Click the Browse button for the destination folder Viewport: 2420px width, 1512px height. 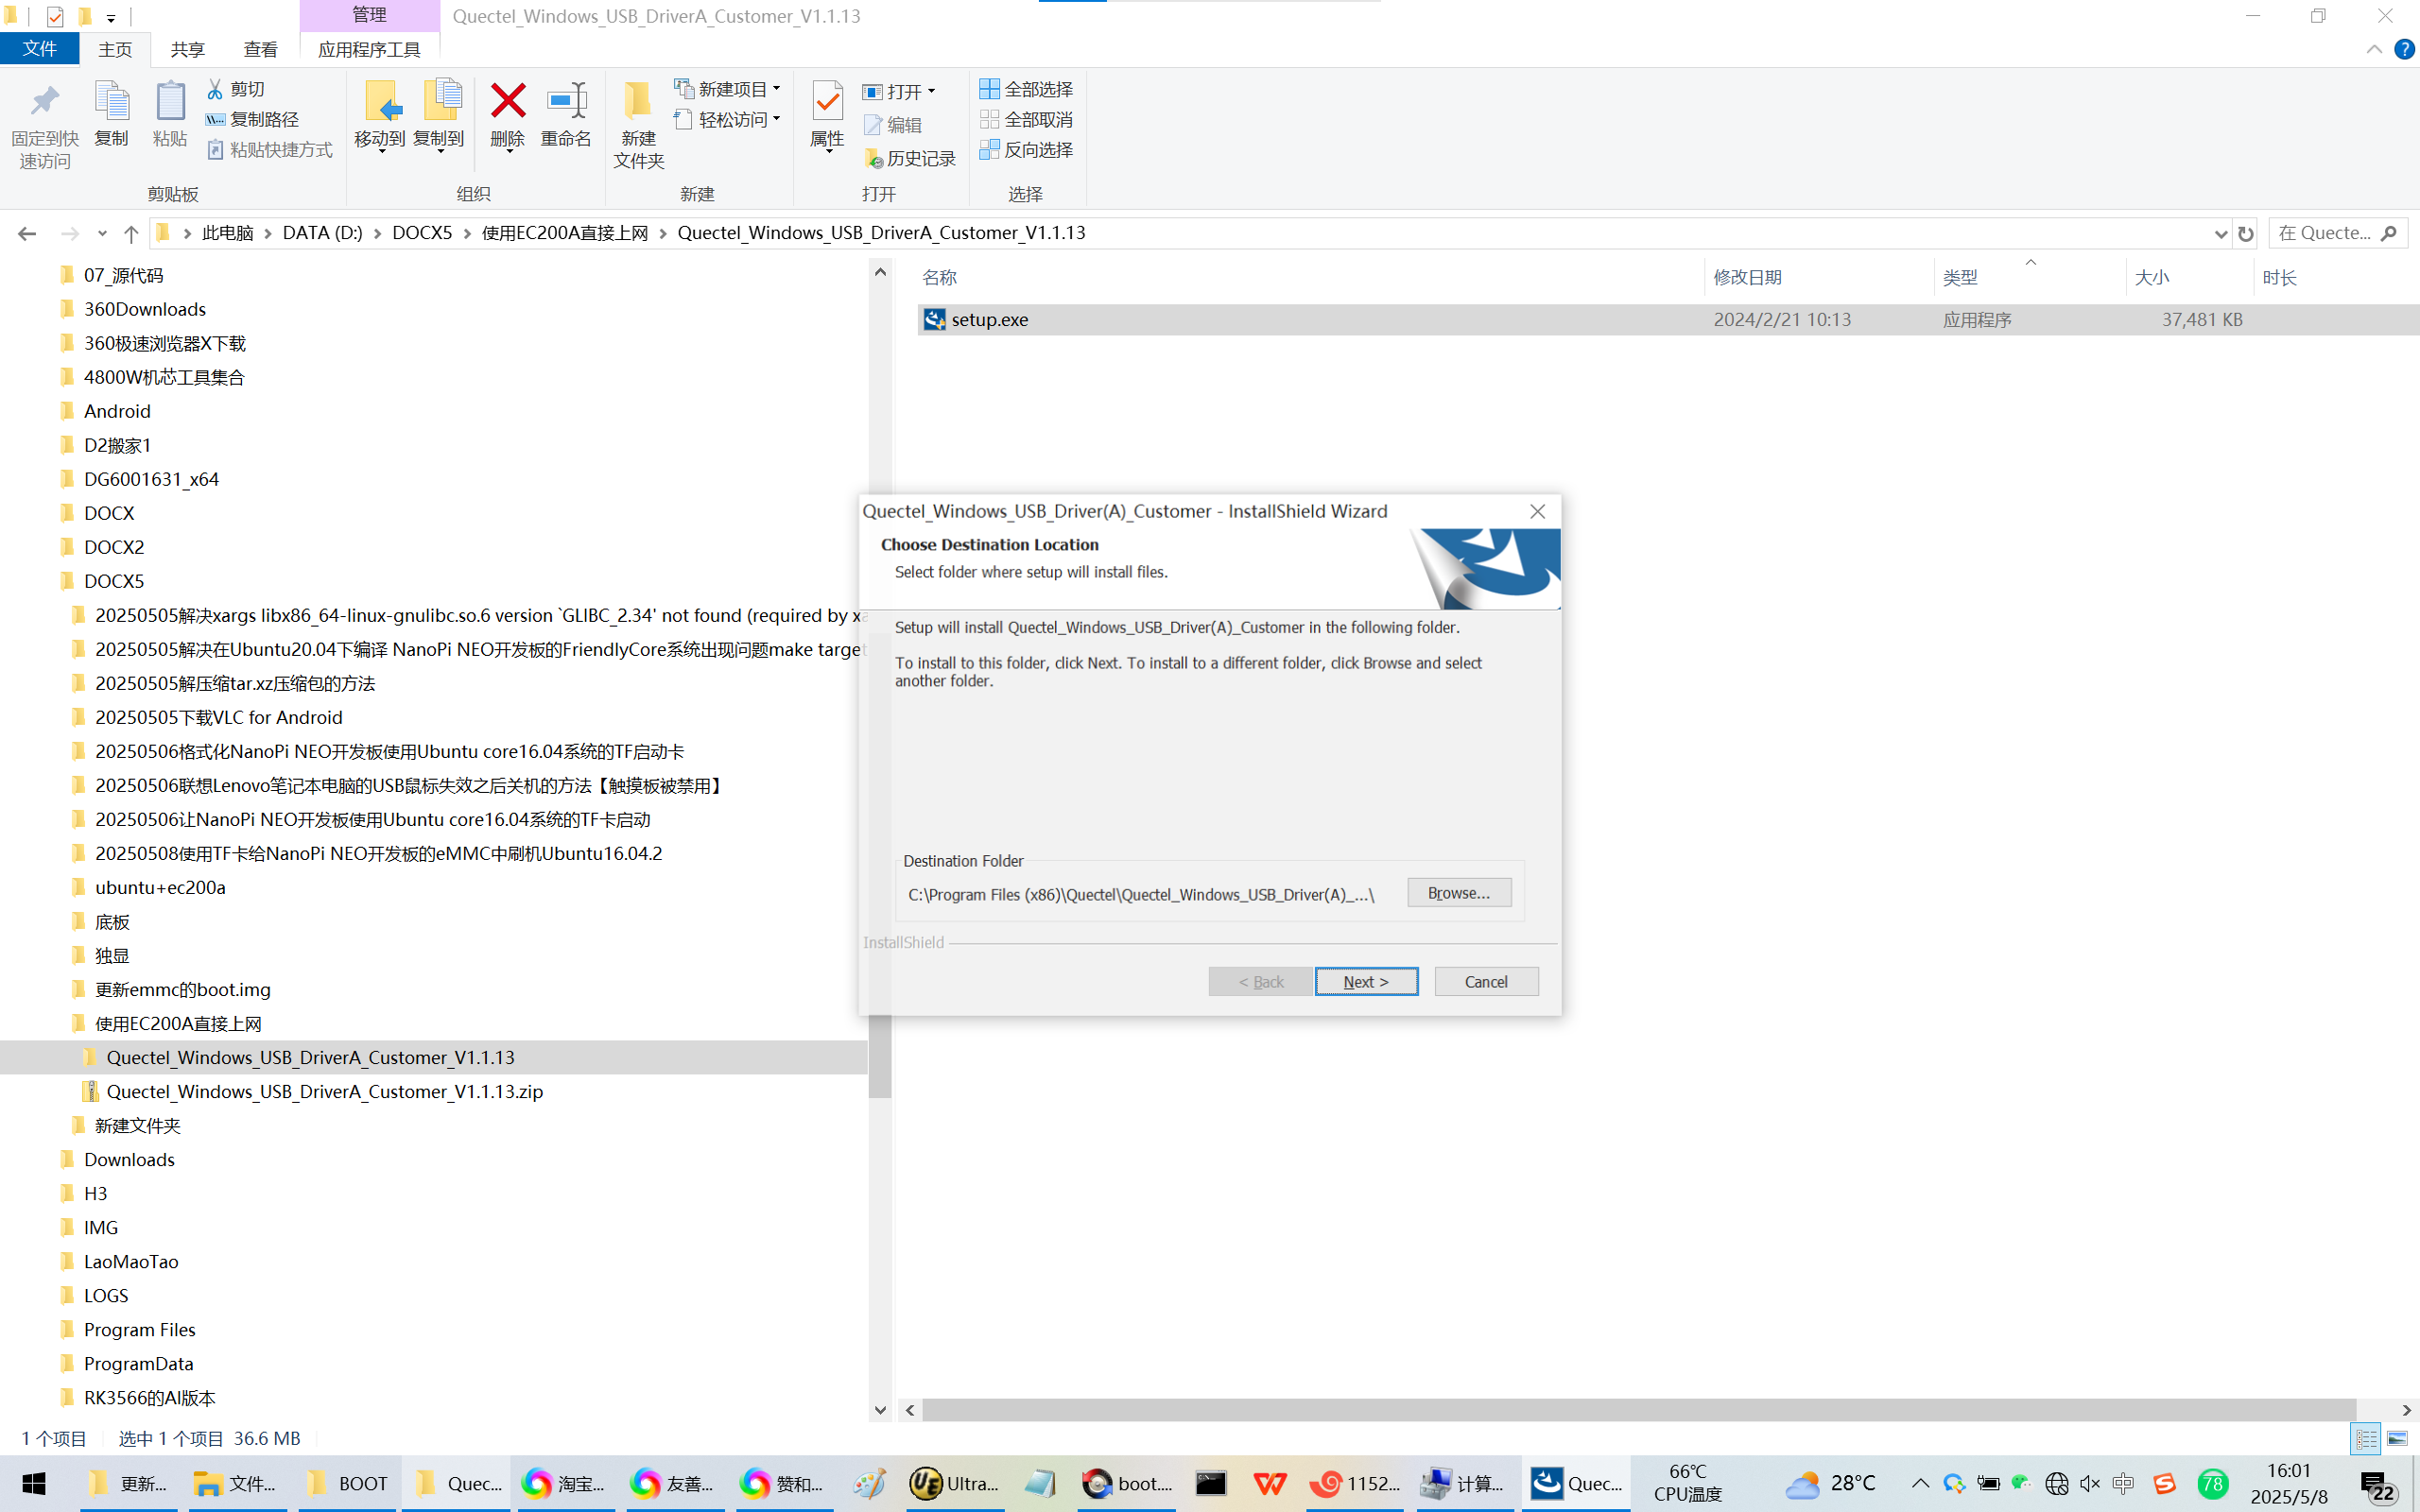pos(1458,892)
